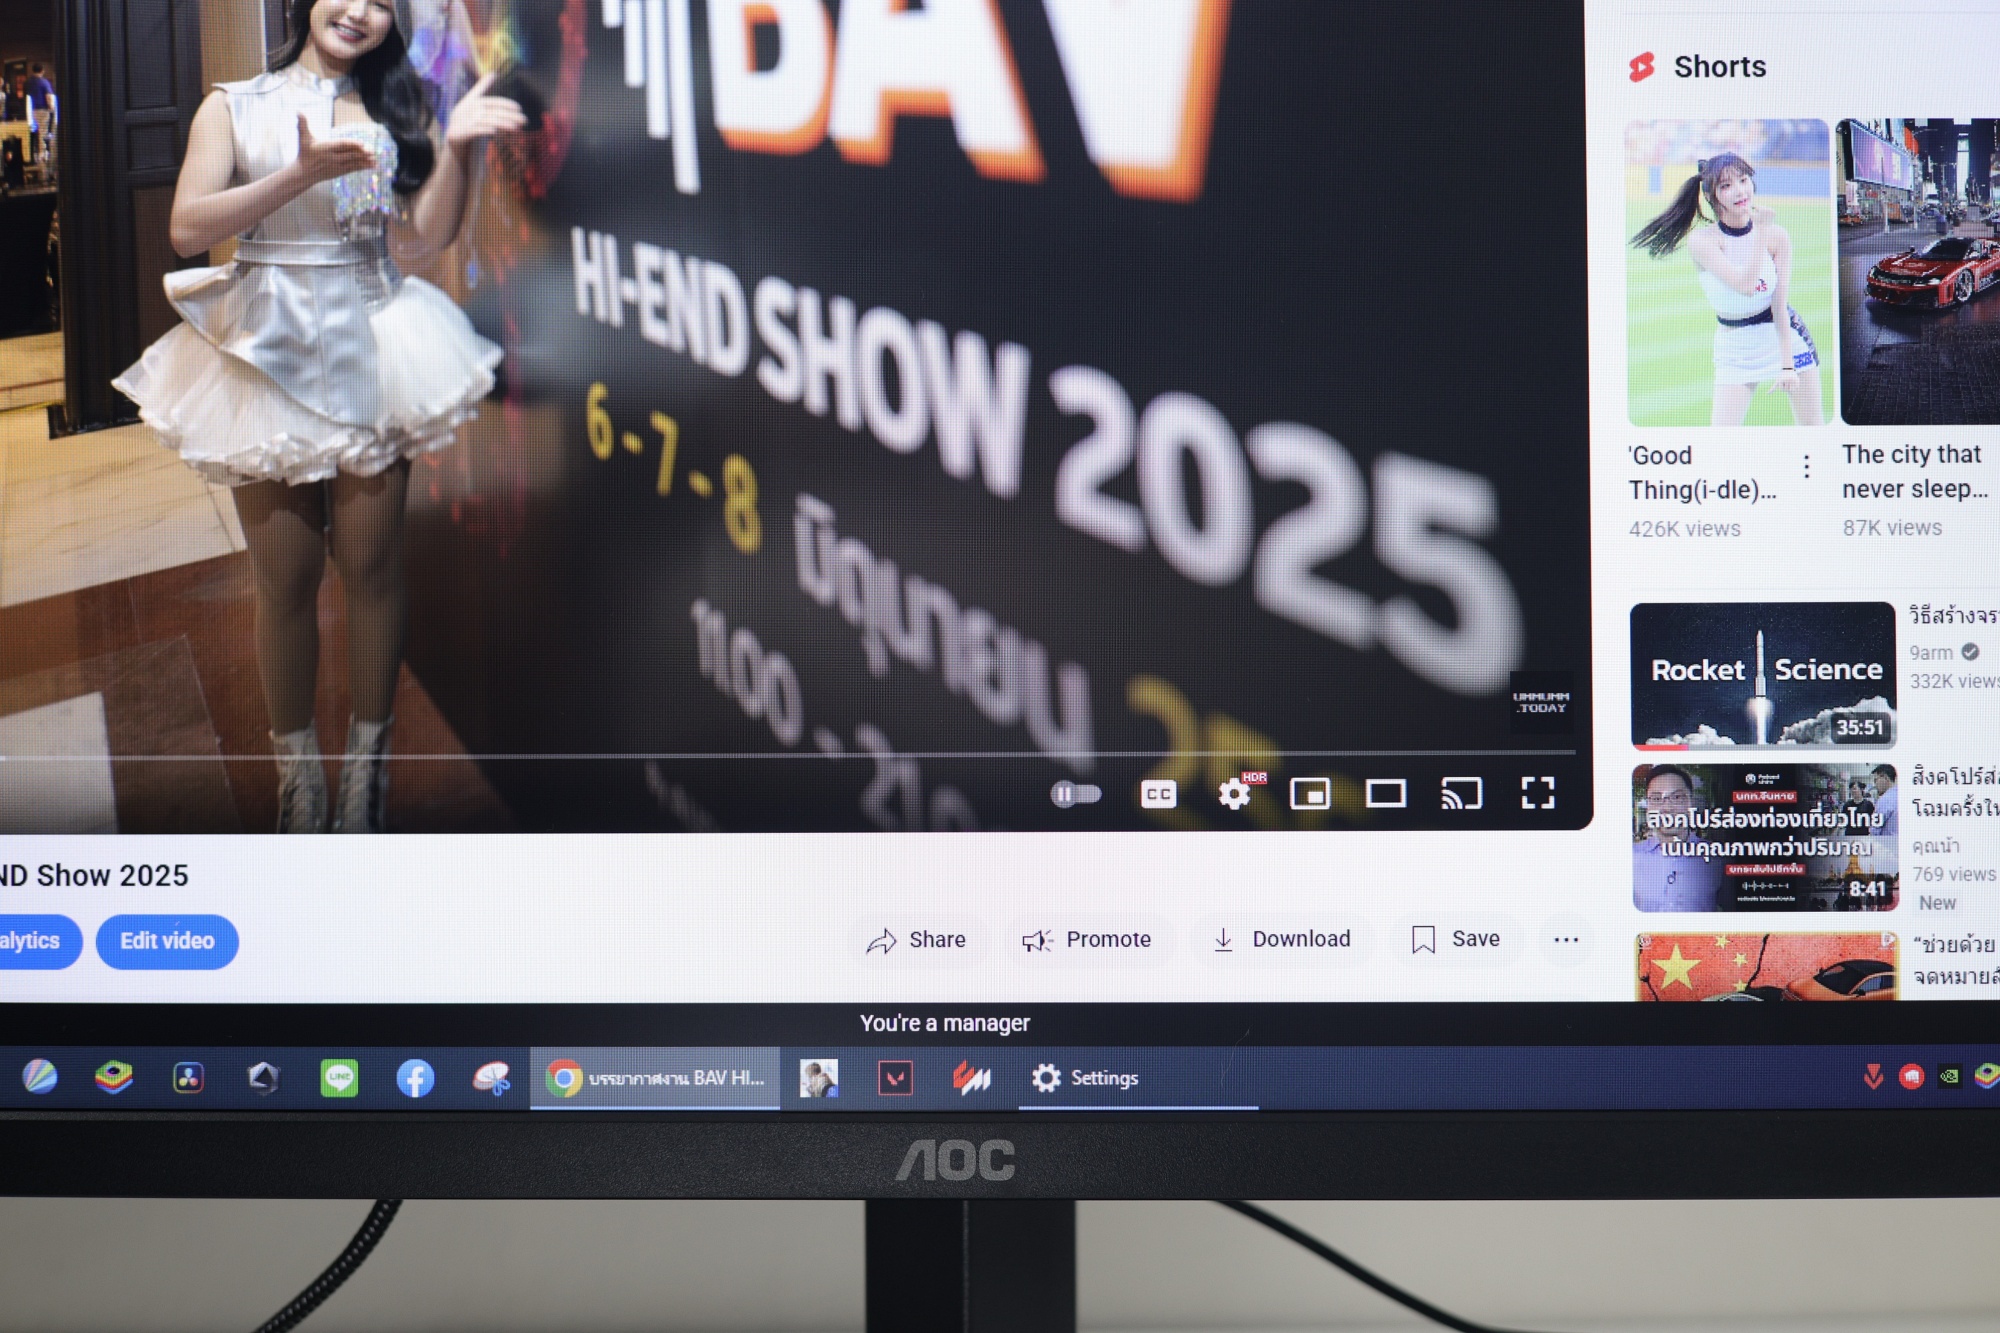This screenshot has height=1333, width=2000.
Task: Open the pinwheel app icon in taskbar
Action: pos(491,1078)
